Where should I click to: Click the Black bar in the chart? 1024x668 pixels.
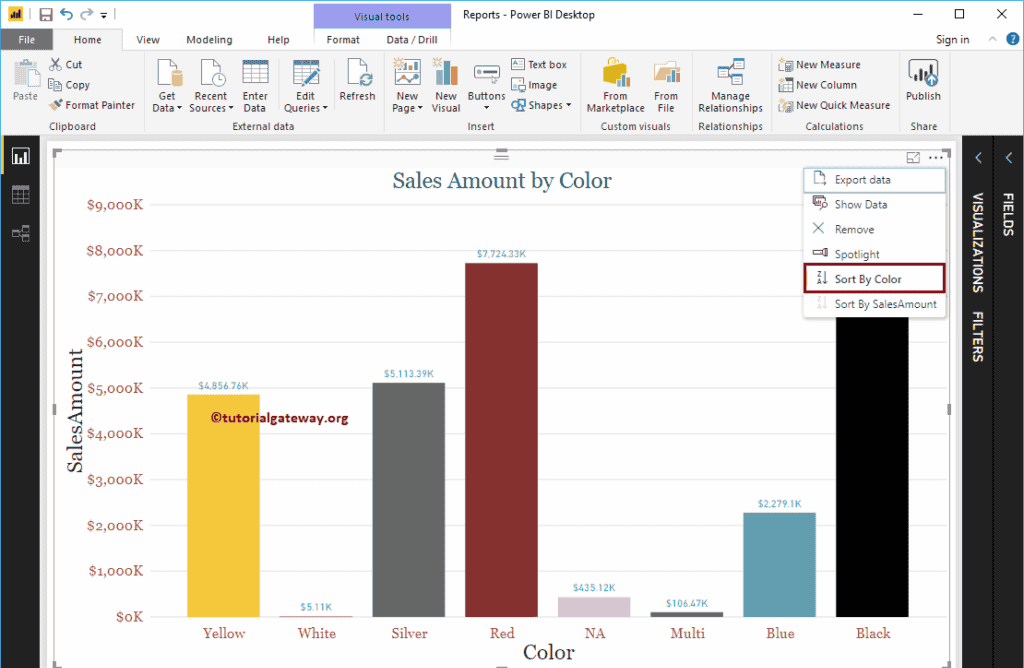coord(872,467)
